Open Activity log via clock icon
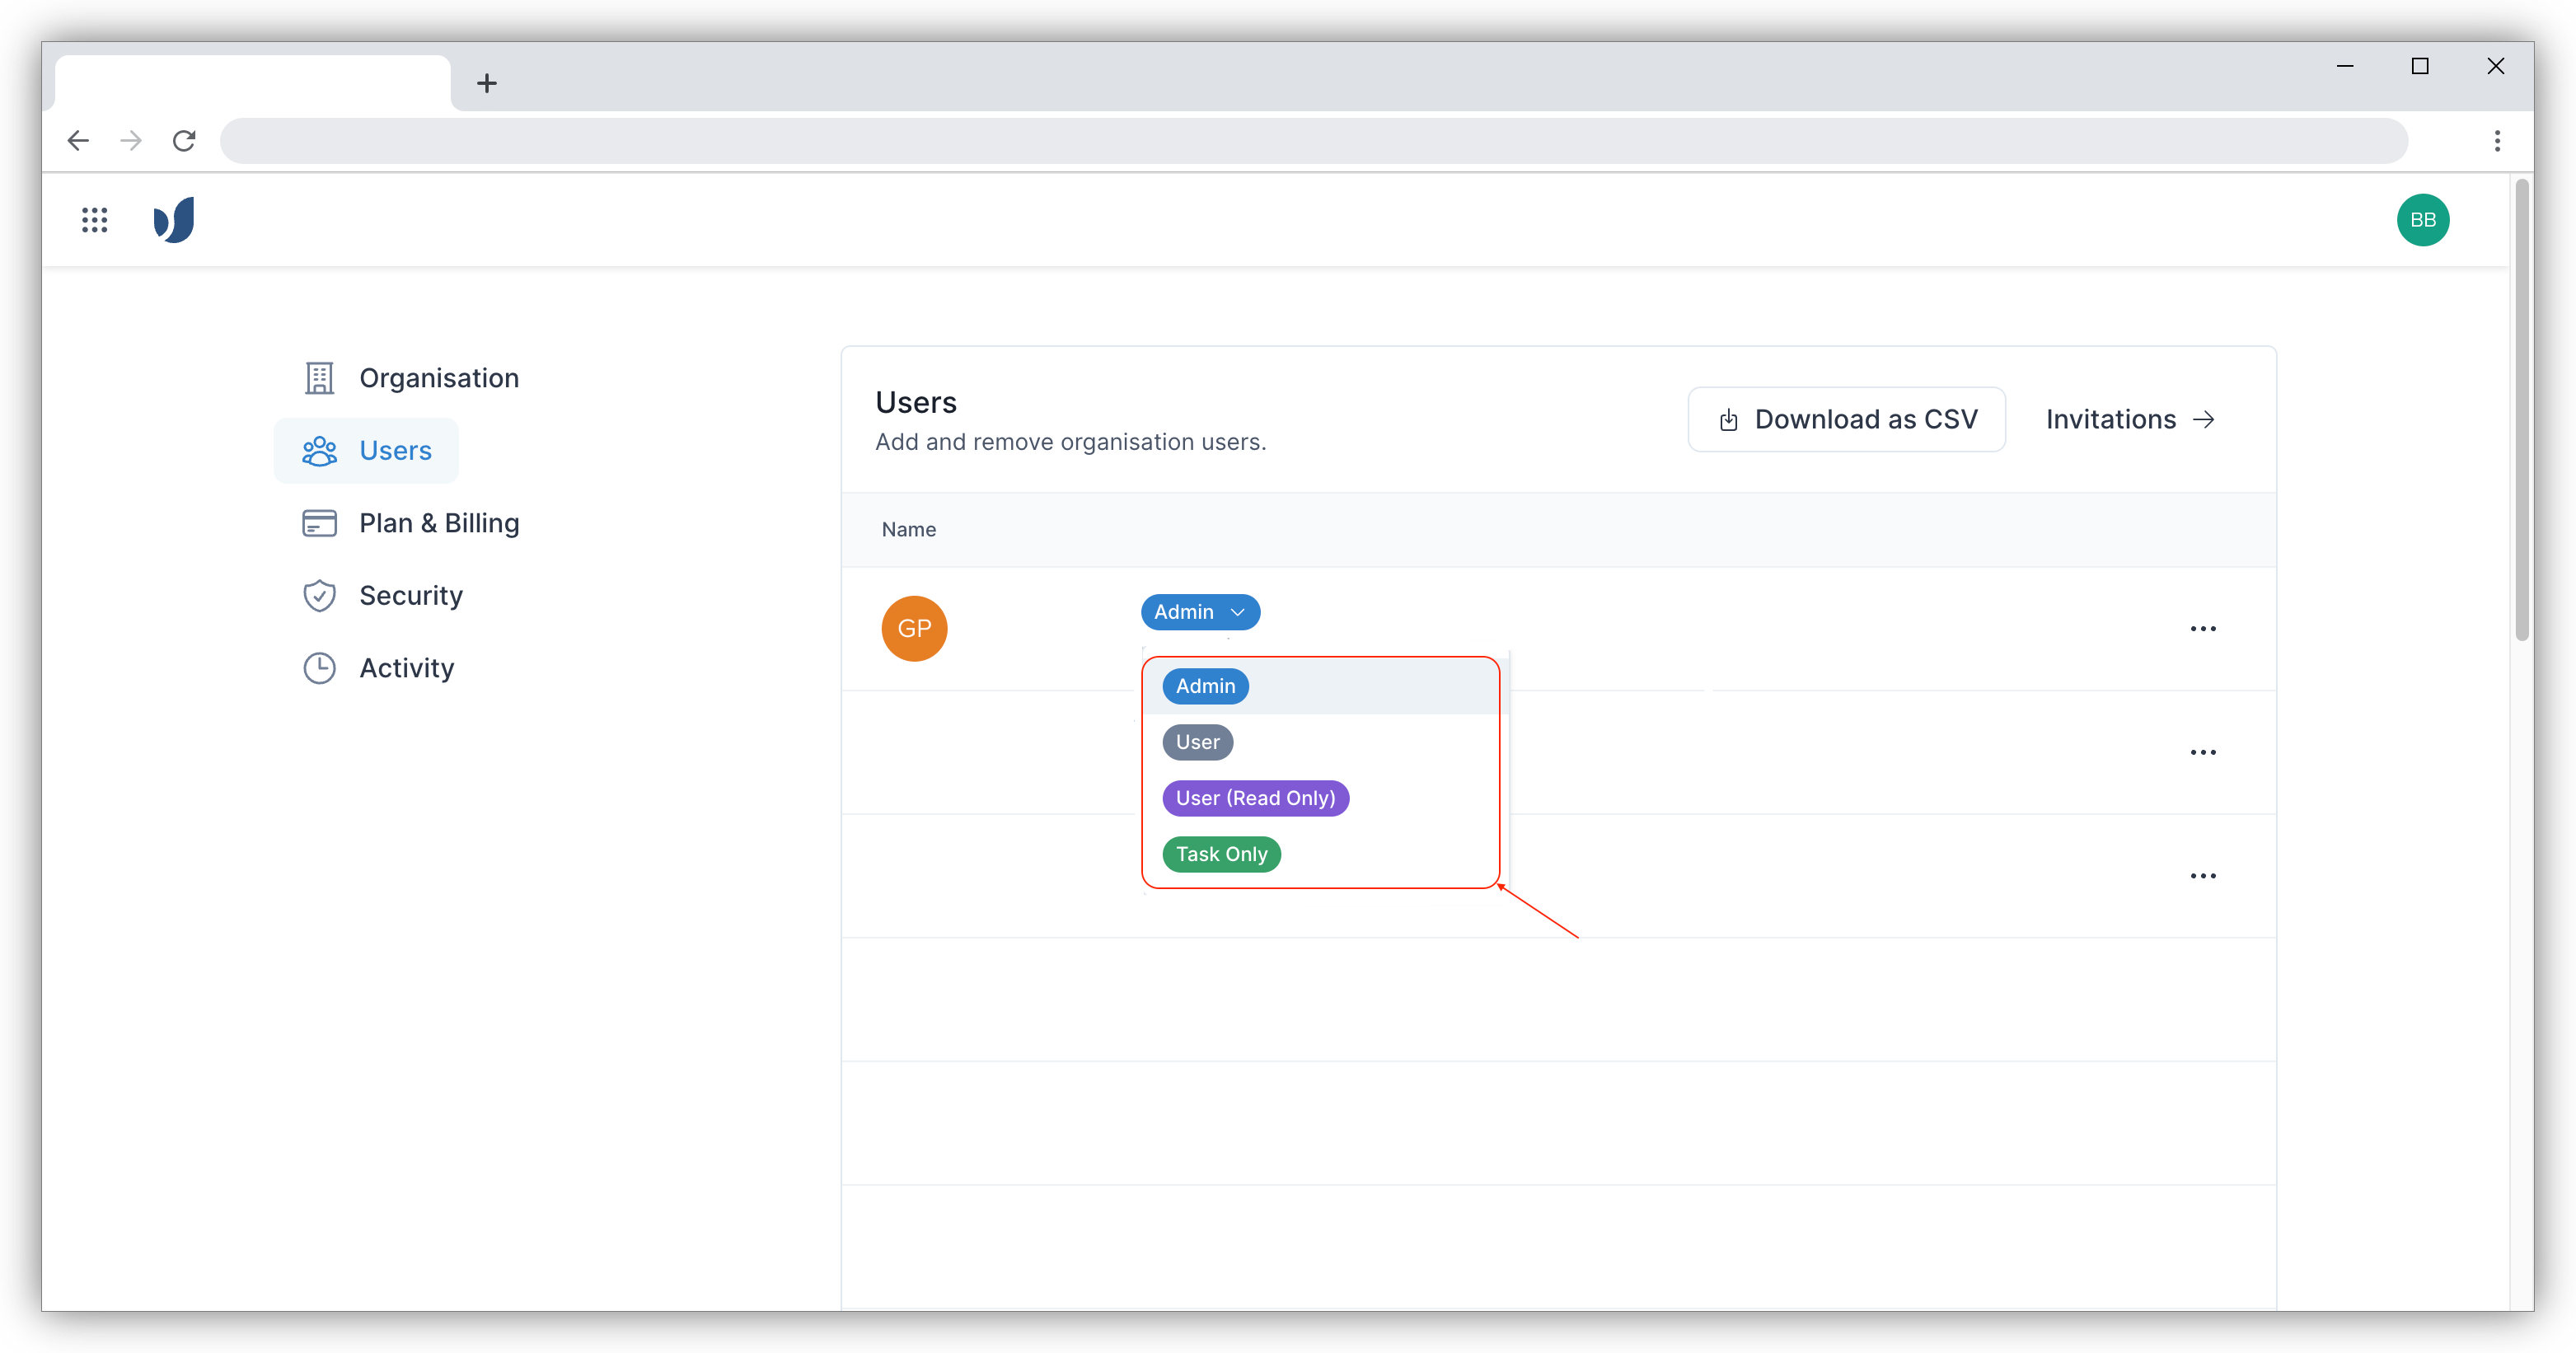 (319, 668)
